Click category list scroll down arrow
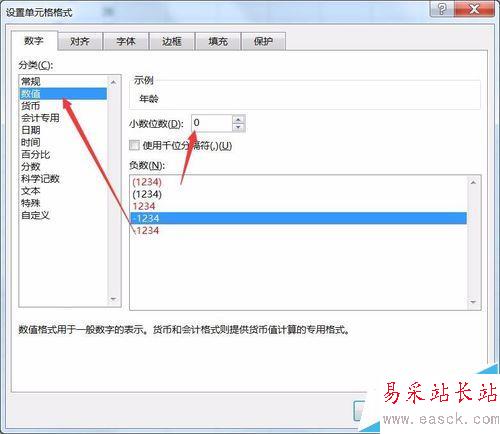Viewport: 500px width, 434px height. pyautogui.click(x=113, y=299)
